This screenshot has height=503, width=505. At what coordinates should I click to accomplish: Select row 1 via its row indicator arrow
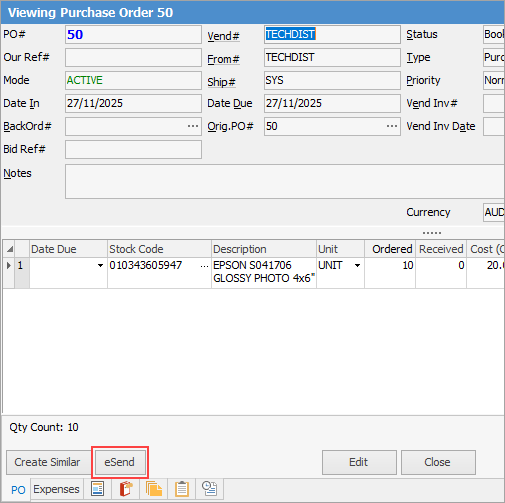tap(9, 266)
